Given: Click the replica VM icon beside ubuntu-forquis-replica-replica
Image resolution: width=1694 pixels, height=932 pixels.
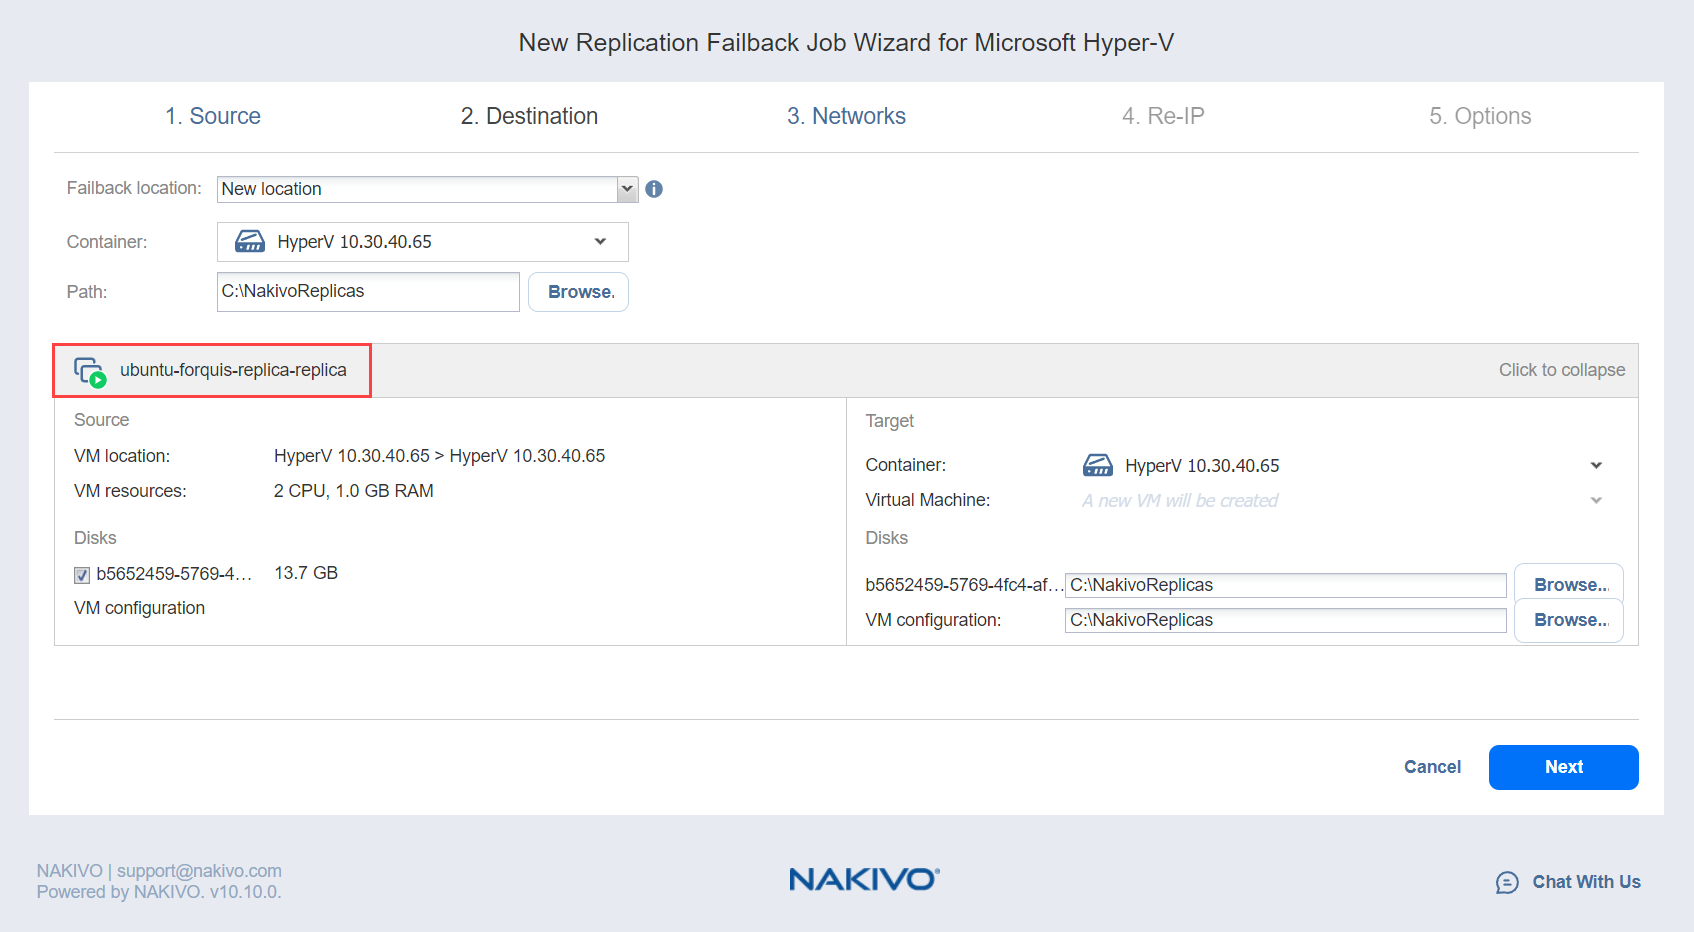Looking at the screenshot, I should [x=90, y=371].
